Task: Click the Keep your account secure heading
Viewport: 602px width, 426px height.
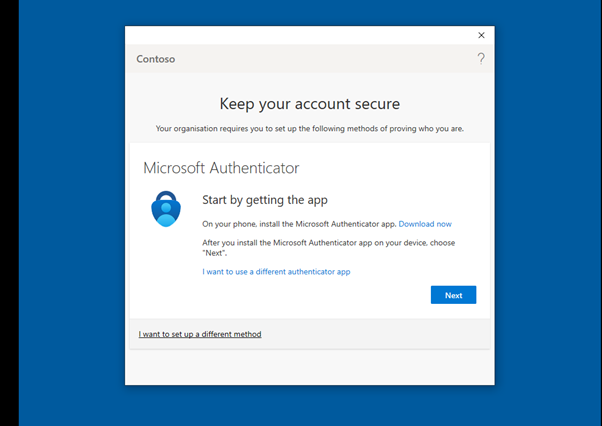Action: click(310, 104)
